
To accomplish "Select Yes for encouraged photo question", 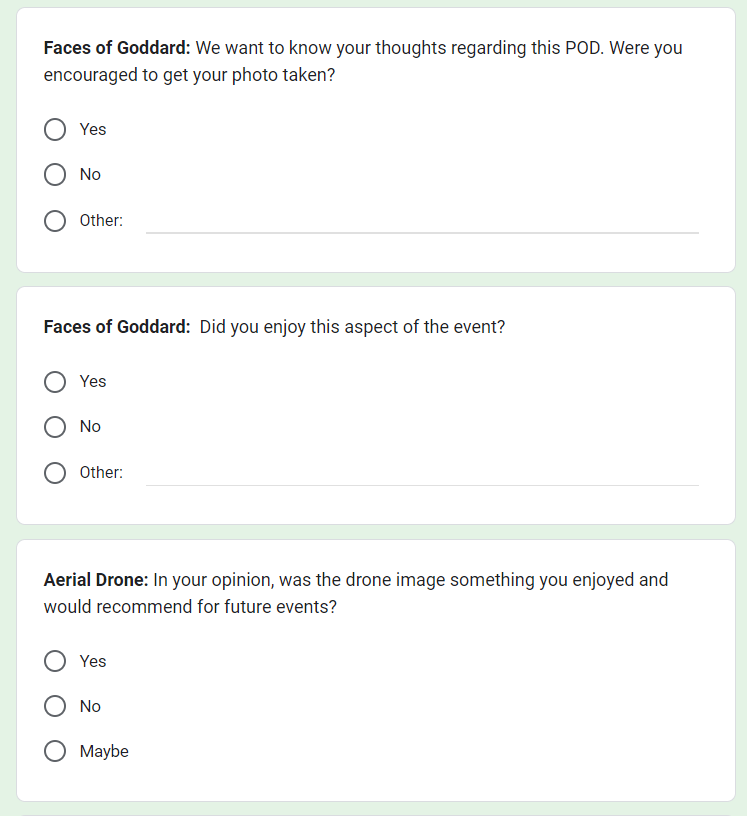I will (x=55, y=130).
